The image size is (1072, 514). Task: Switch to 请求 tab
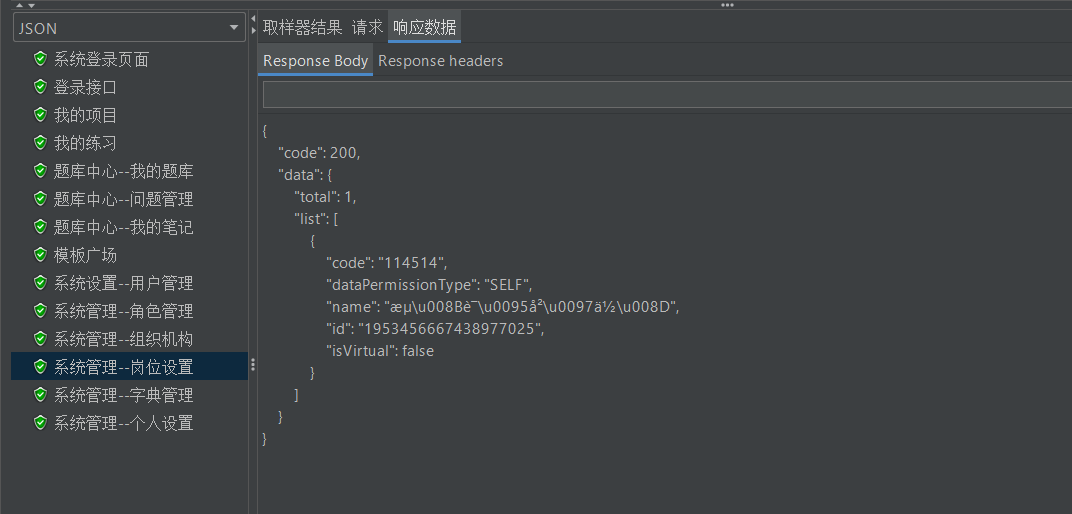[367, 27]
